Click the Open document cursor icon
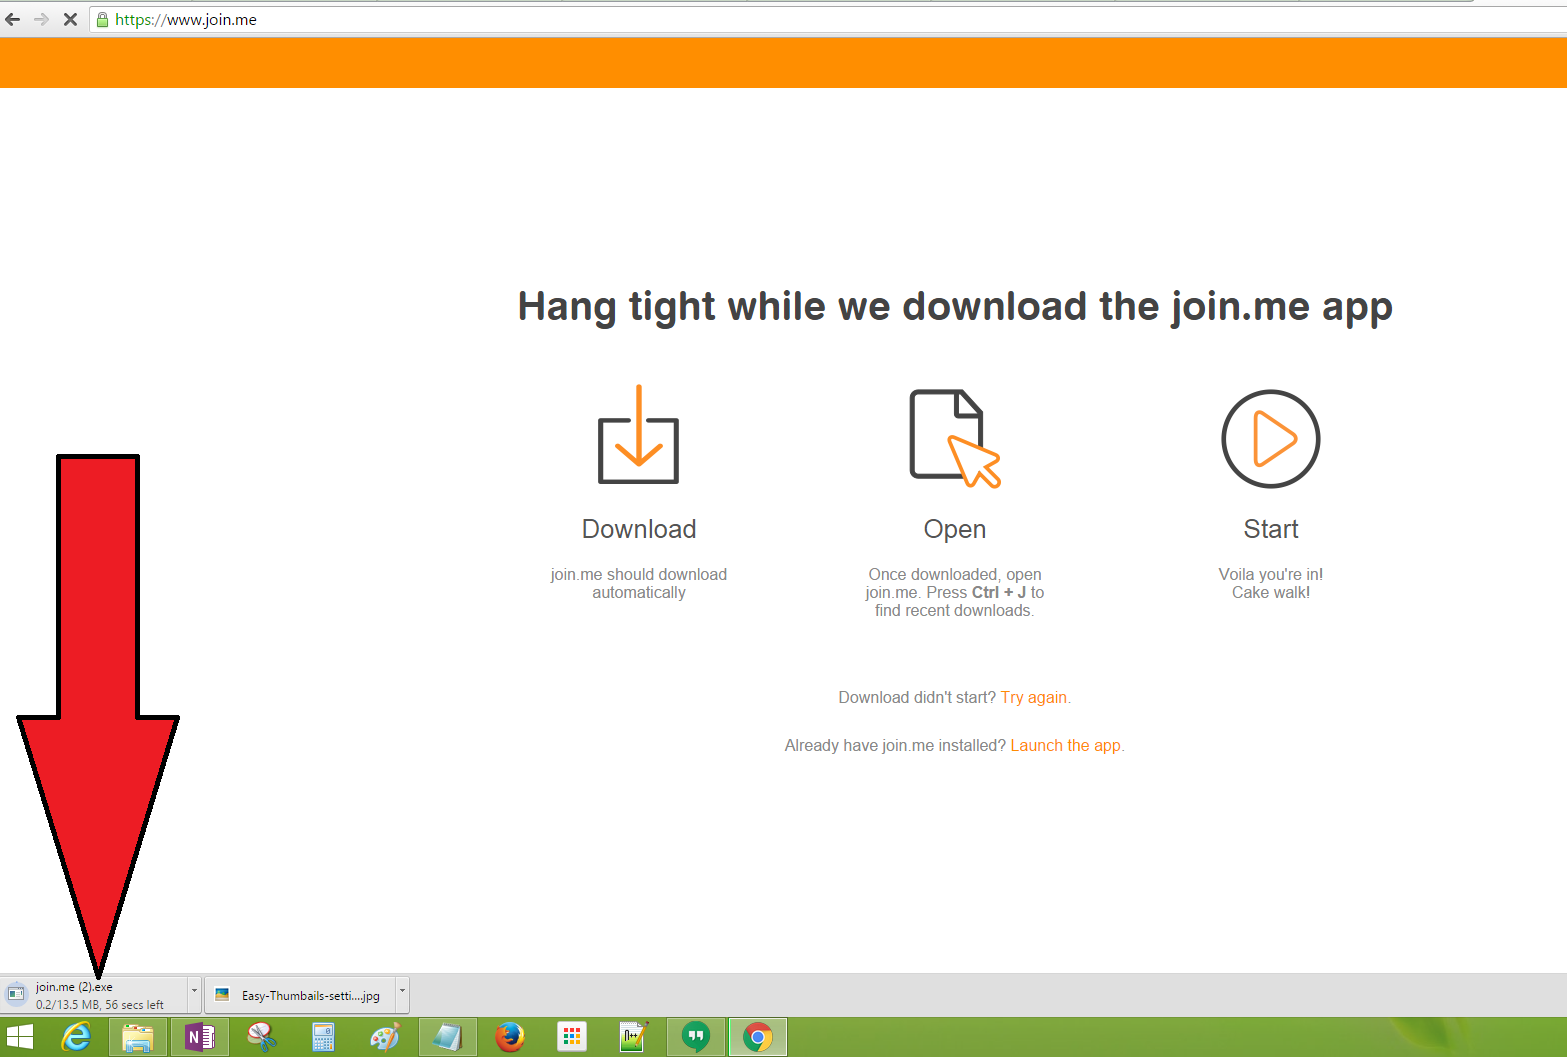The width and height of the screenshot is (1567, 1057). pyautogui.click(x=955, y=438)
